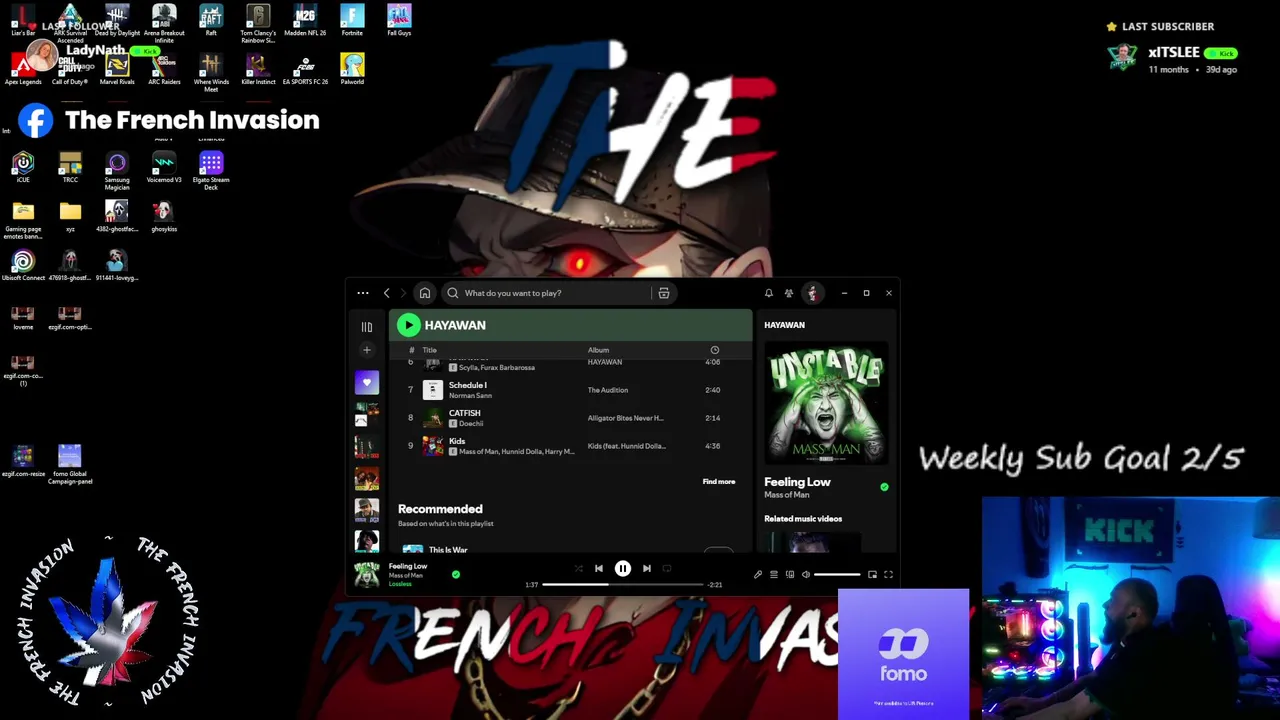
Task: Open Fortnite desktop shortcut
Action: click(x=352, y=21)
